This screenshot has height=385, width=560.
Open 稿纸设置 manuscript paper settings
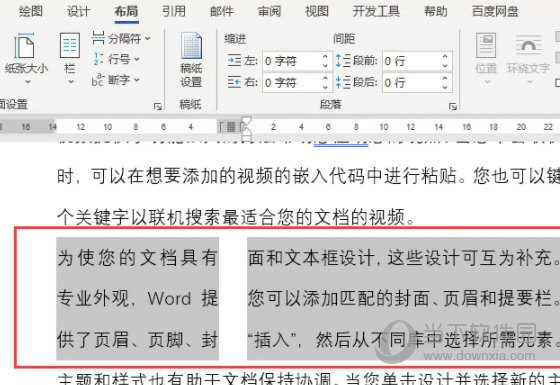[x=191, y=59]
